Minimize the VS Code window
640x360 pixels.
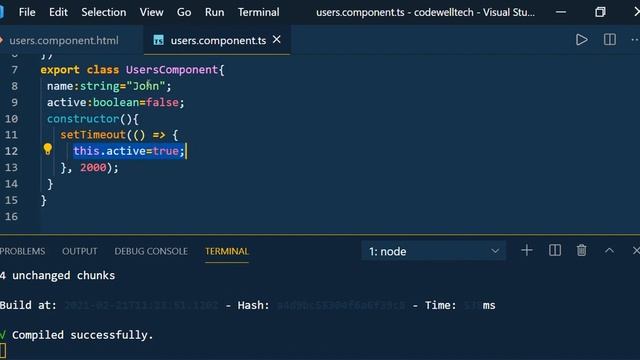coord(561,12)
